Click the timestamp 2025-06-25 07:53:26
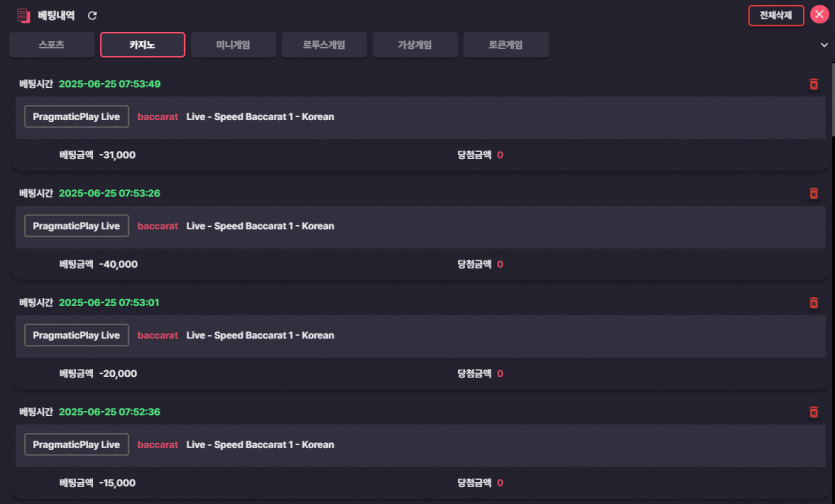The width and height of the screenshot is (835, 504). pos(110,193)
